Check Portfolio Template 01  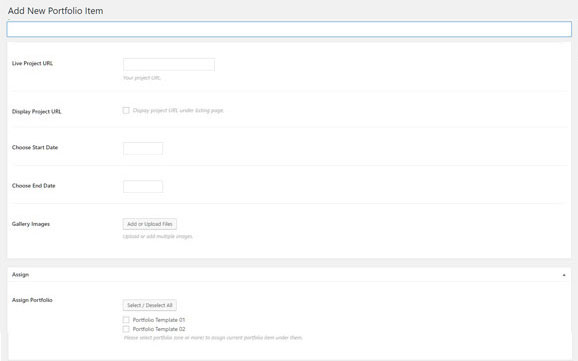click(126, 320)
